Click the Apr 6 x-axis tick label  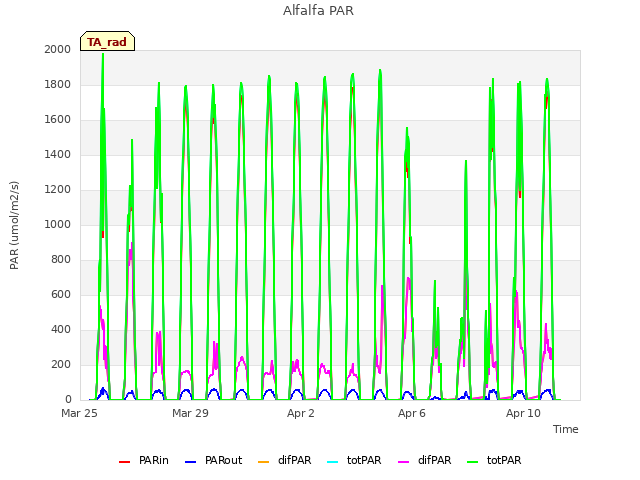click(412, 413)
